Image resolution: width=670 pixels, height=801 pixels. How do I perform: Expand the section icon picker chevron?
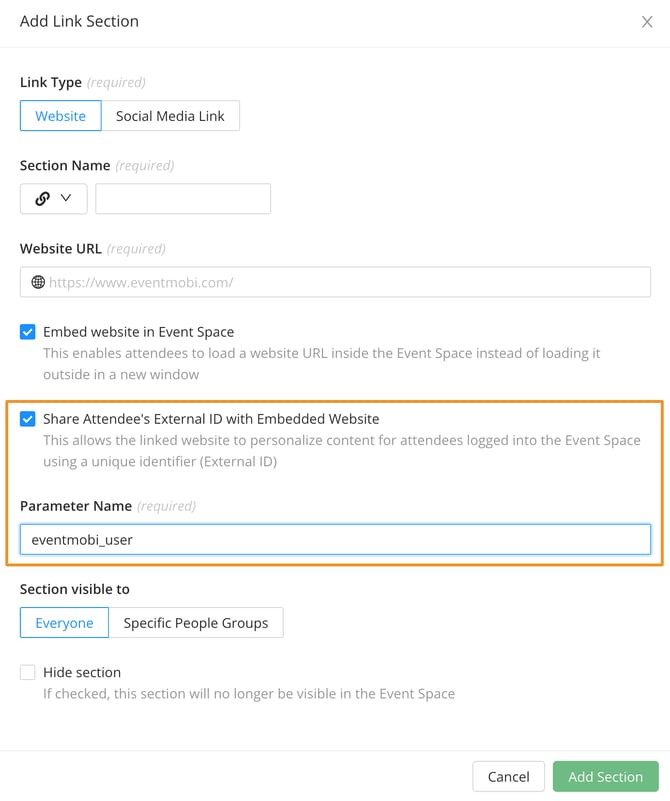67,198
